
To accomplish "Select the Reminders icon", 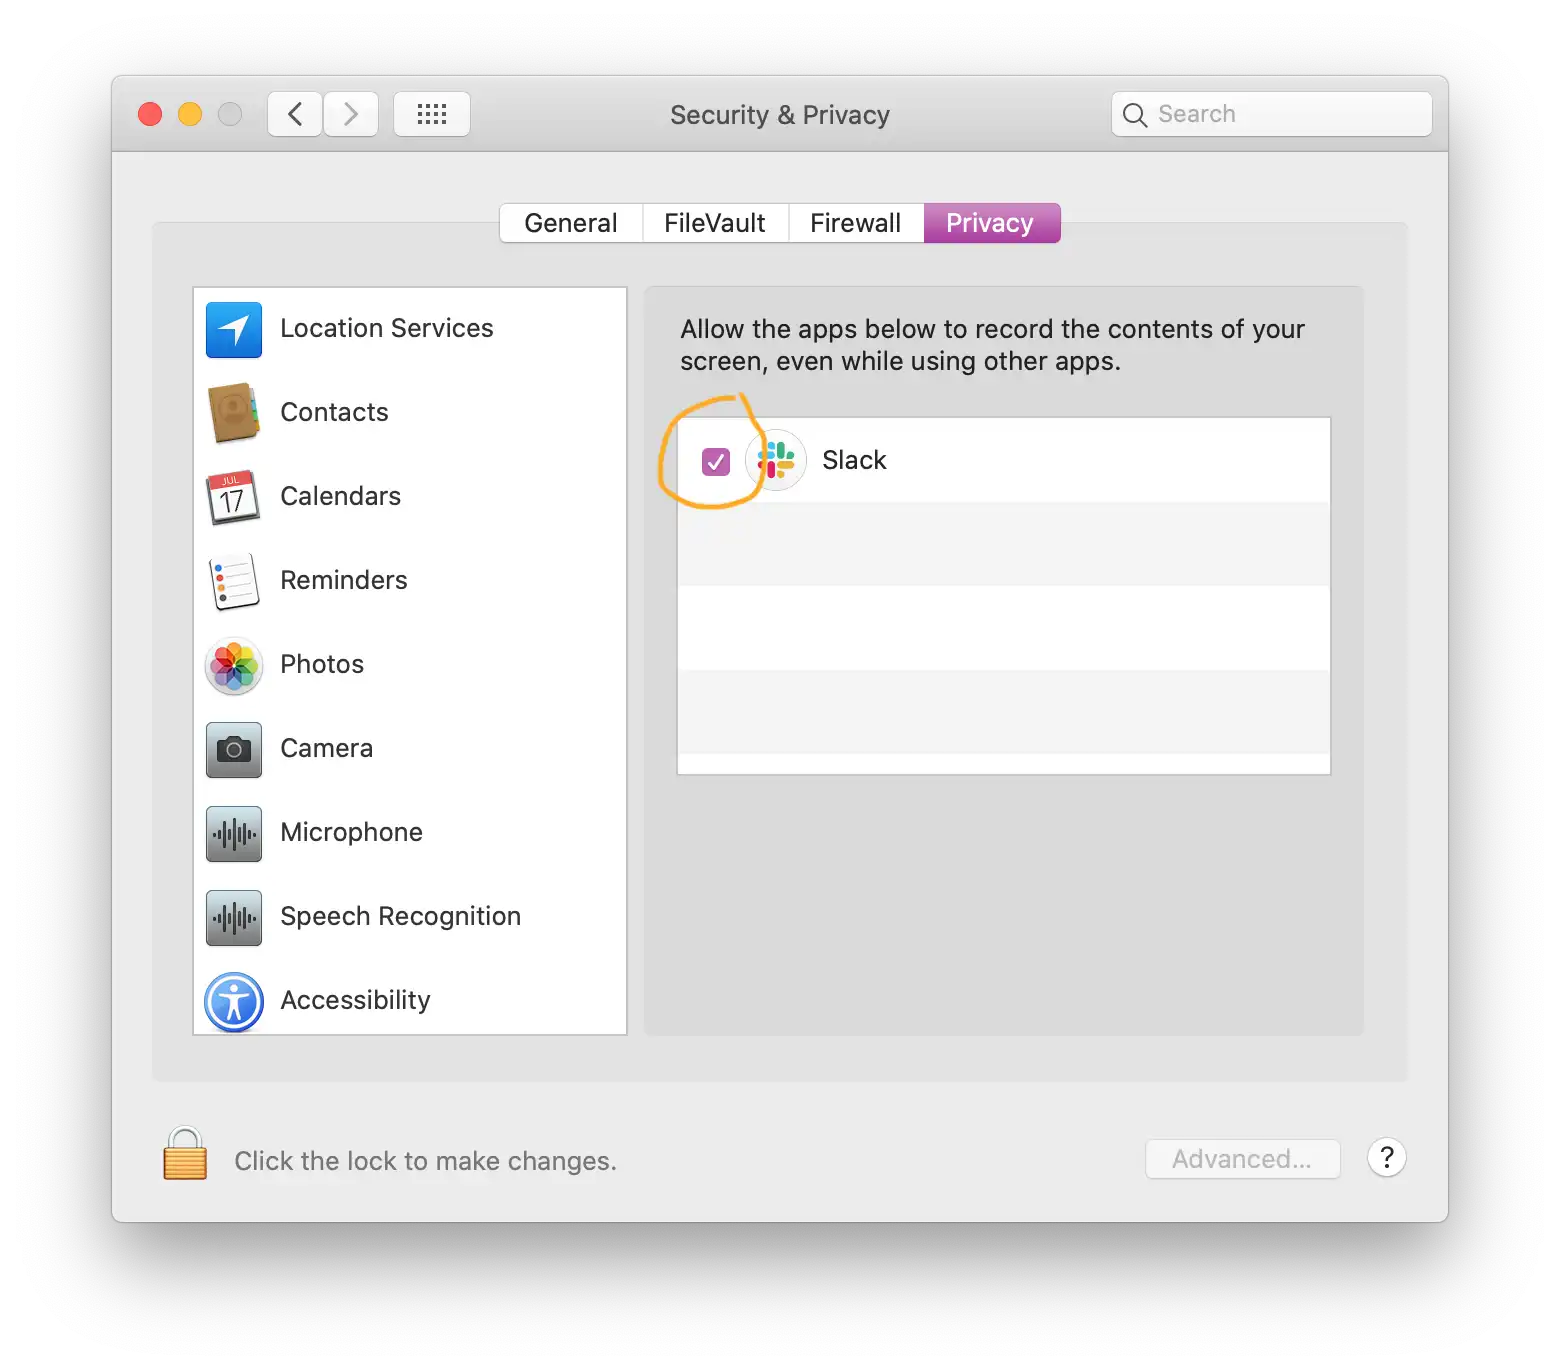I will coord(233,581).
